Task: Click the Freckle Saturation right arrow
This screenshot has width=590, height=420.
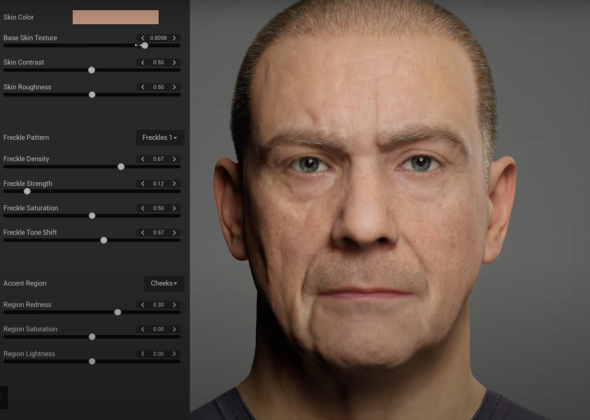Action: [x=174, y=208]
